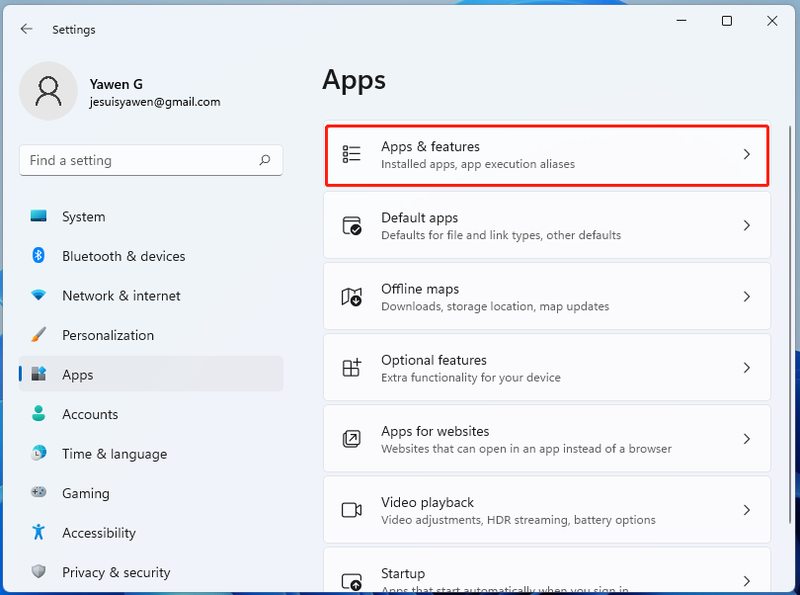The width and height of the screenshot is (800, 595).
Task: Open Bluetooth & devices category
Action: point(151,256)
